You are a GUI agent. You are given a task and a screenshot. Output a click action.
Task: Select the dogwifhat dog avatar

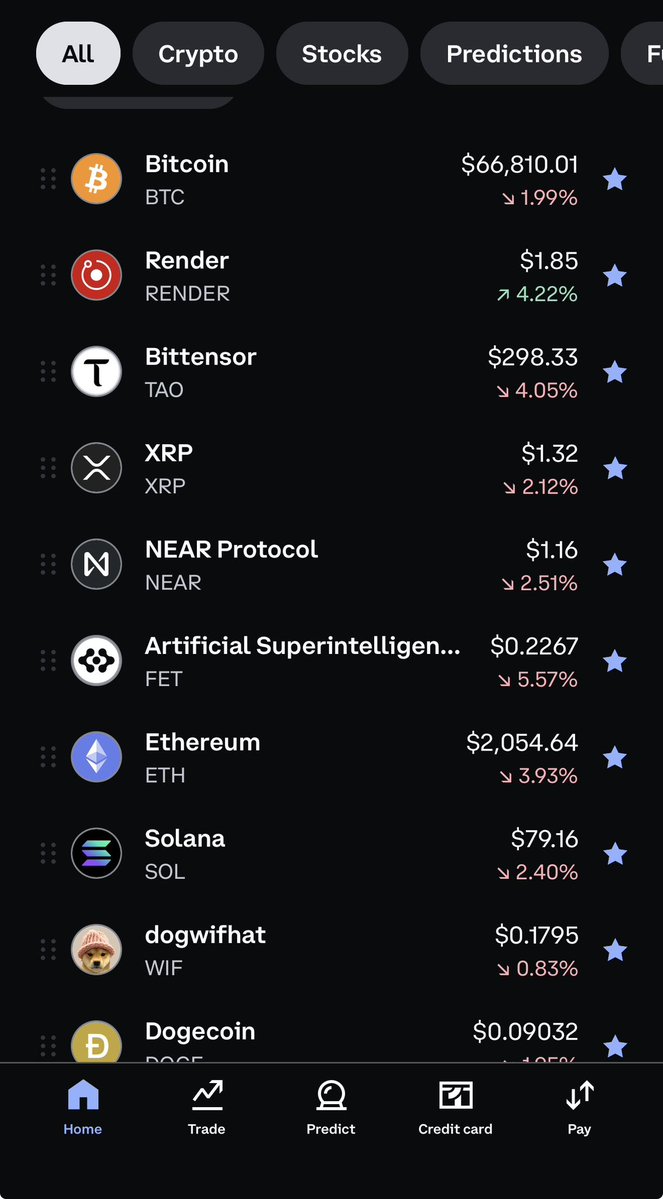[96, 950]
